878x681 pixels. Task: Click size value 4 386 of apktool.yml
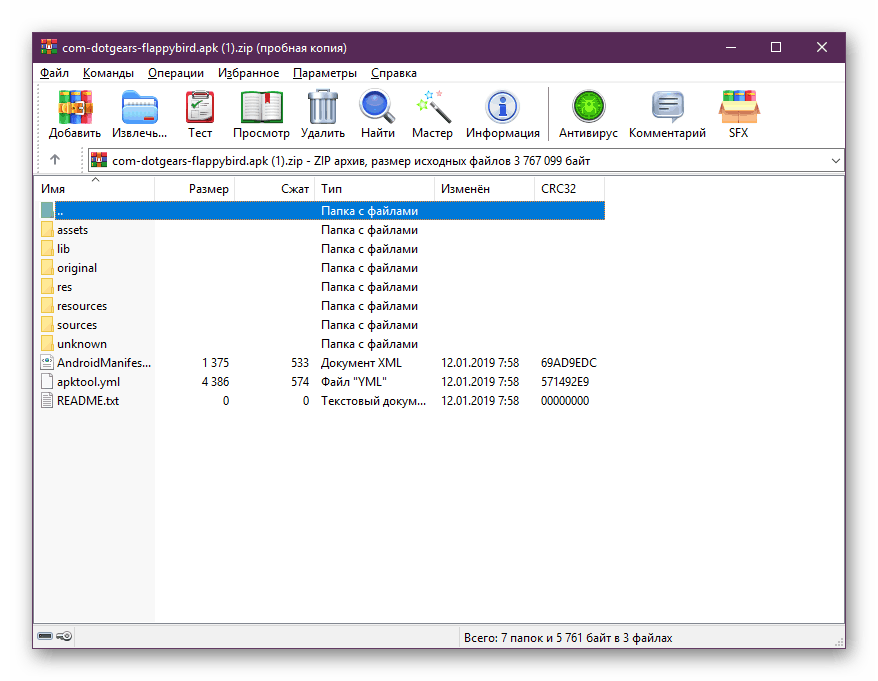pyautogui.click(x=216, y=382)
